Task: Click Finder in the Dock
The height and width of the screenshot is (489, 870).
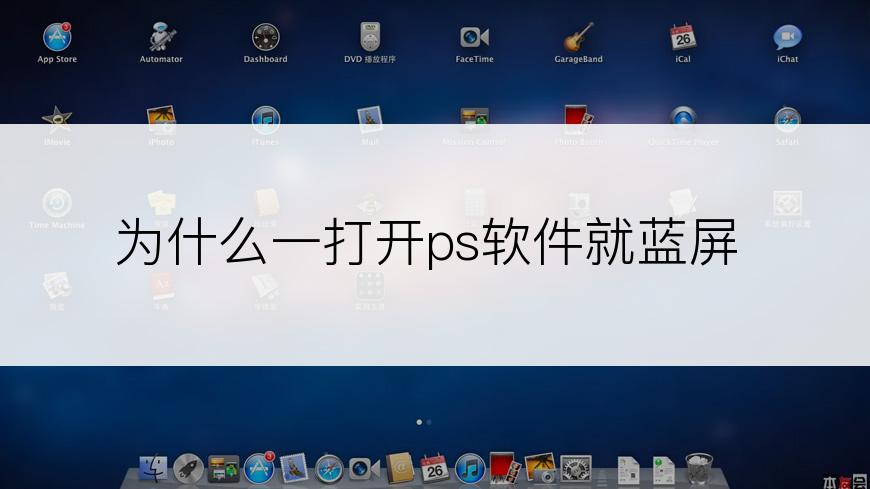Action: coord(154,467)
